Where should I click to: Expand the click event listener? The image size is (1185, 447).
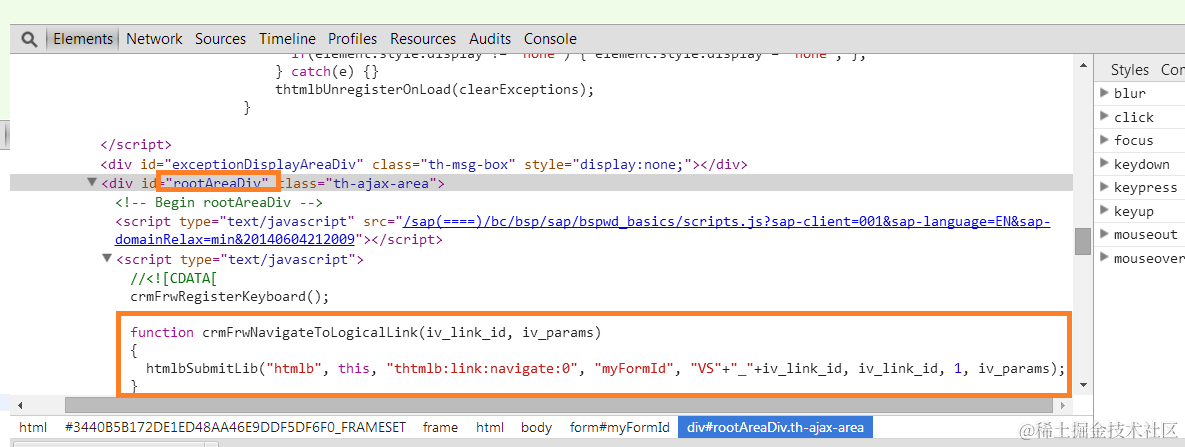point(1105,116)
